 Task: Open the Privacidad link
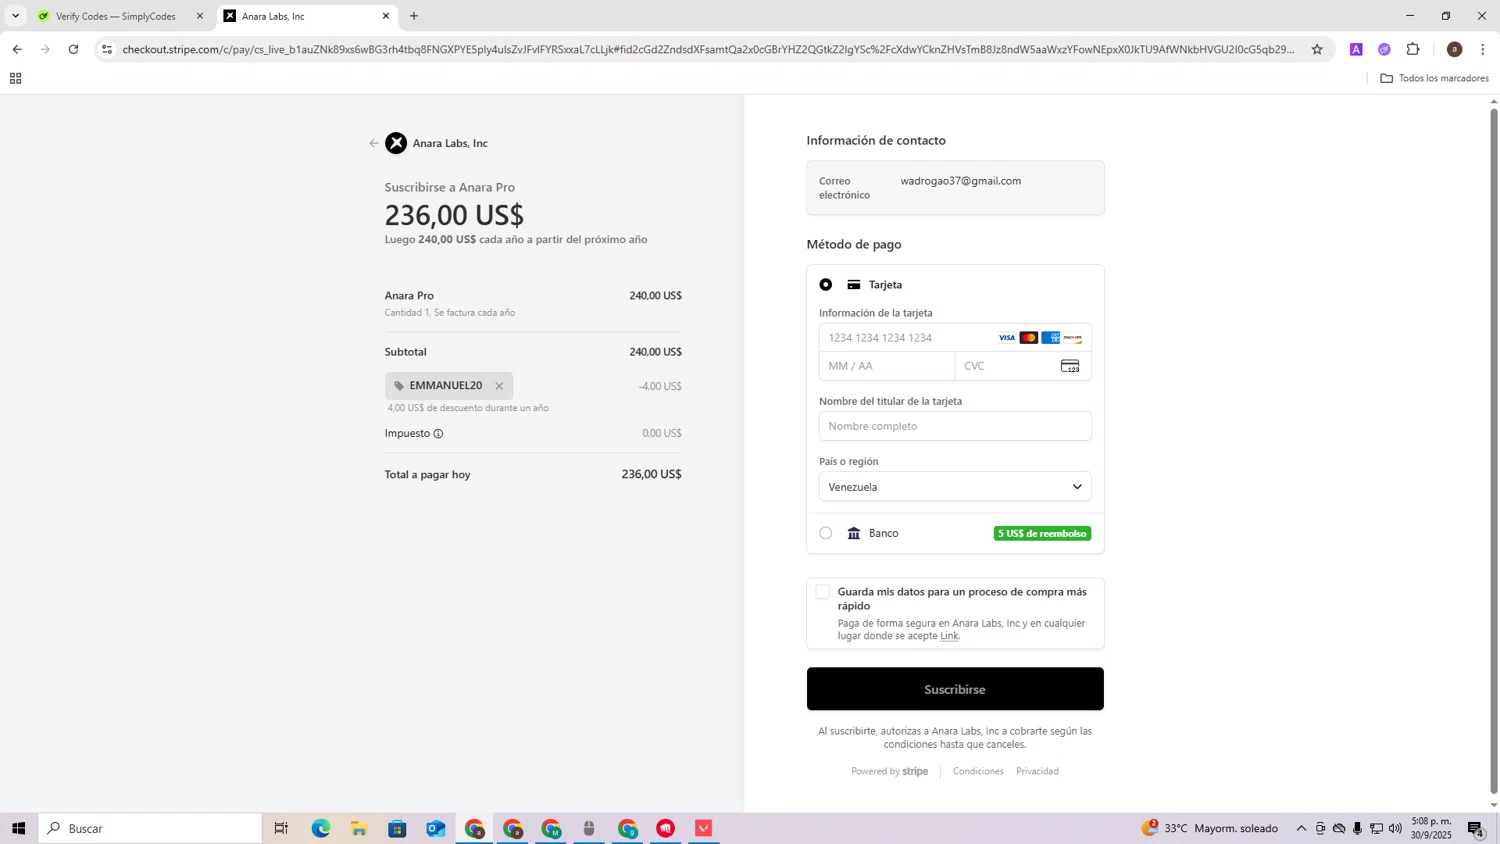[x=1037, y=771]
